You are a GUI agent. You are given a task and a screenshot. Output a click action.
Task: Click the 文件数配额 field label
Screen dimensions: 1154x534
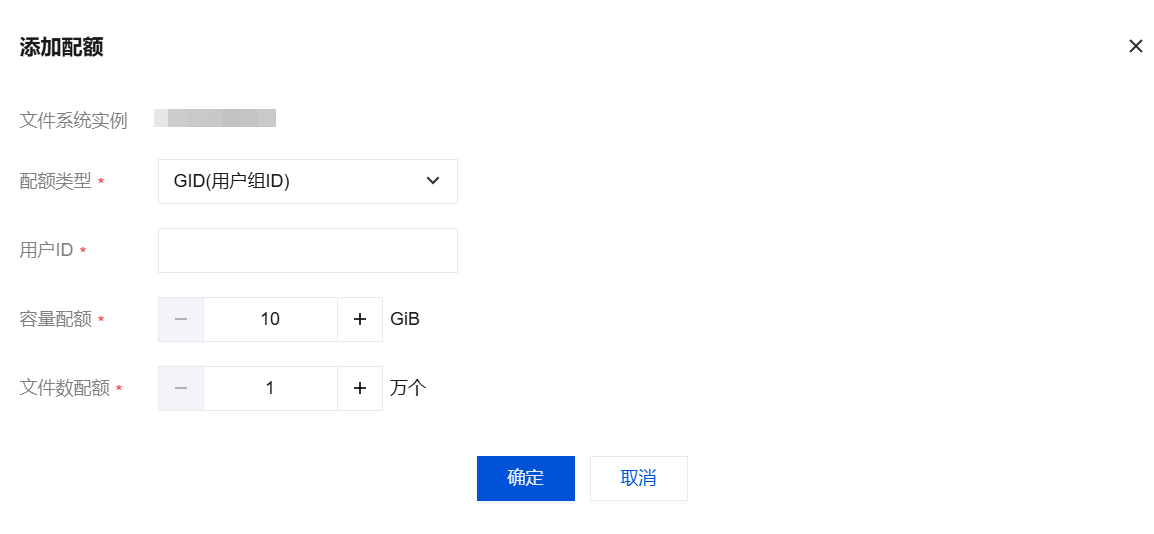(x=65, y=388)
